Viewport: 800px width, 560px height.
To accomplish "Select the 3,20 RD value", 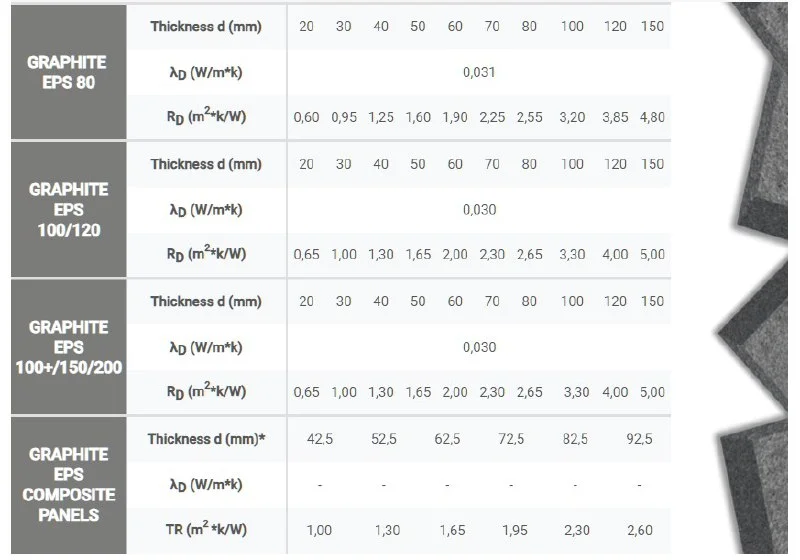I will pyautogui.click(x=571, y=117).
